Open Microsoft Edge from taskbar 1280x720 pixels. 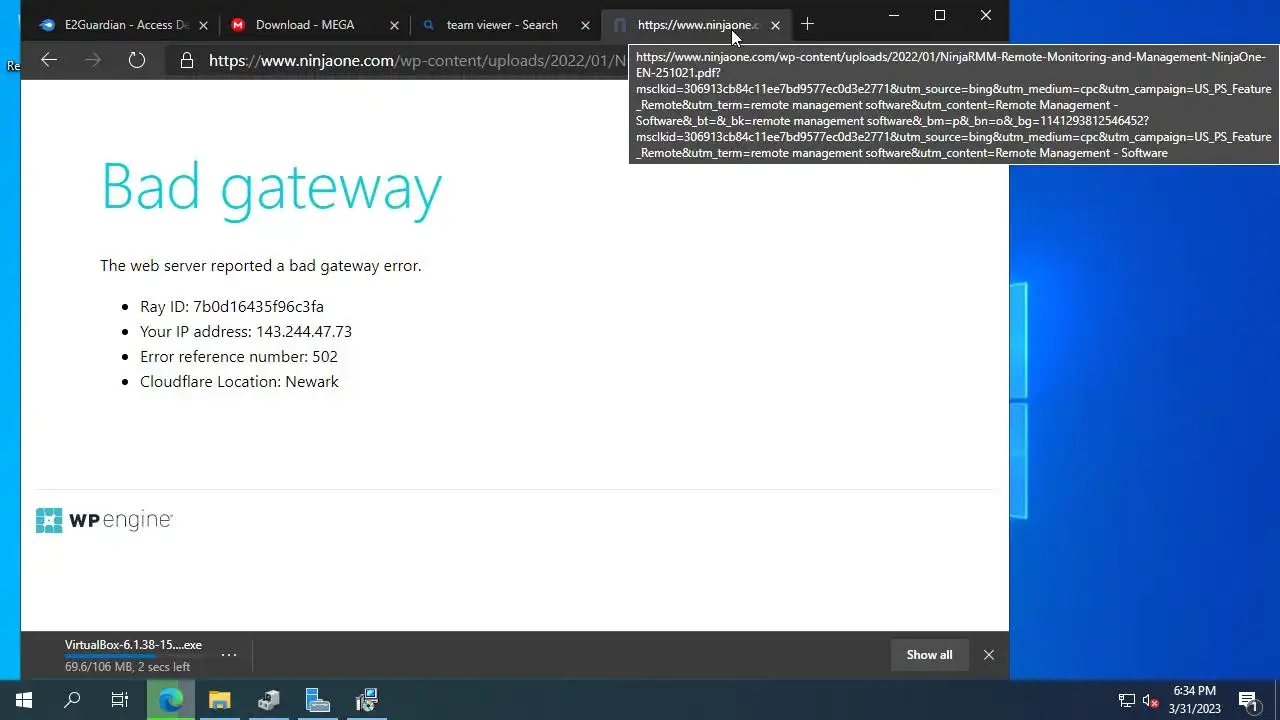pyautogui.click(x=170, y=700)
